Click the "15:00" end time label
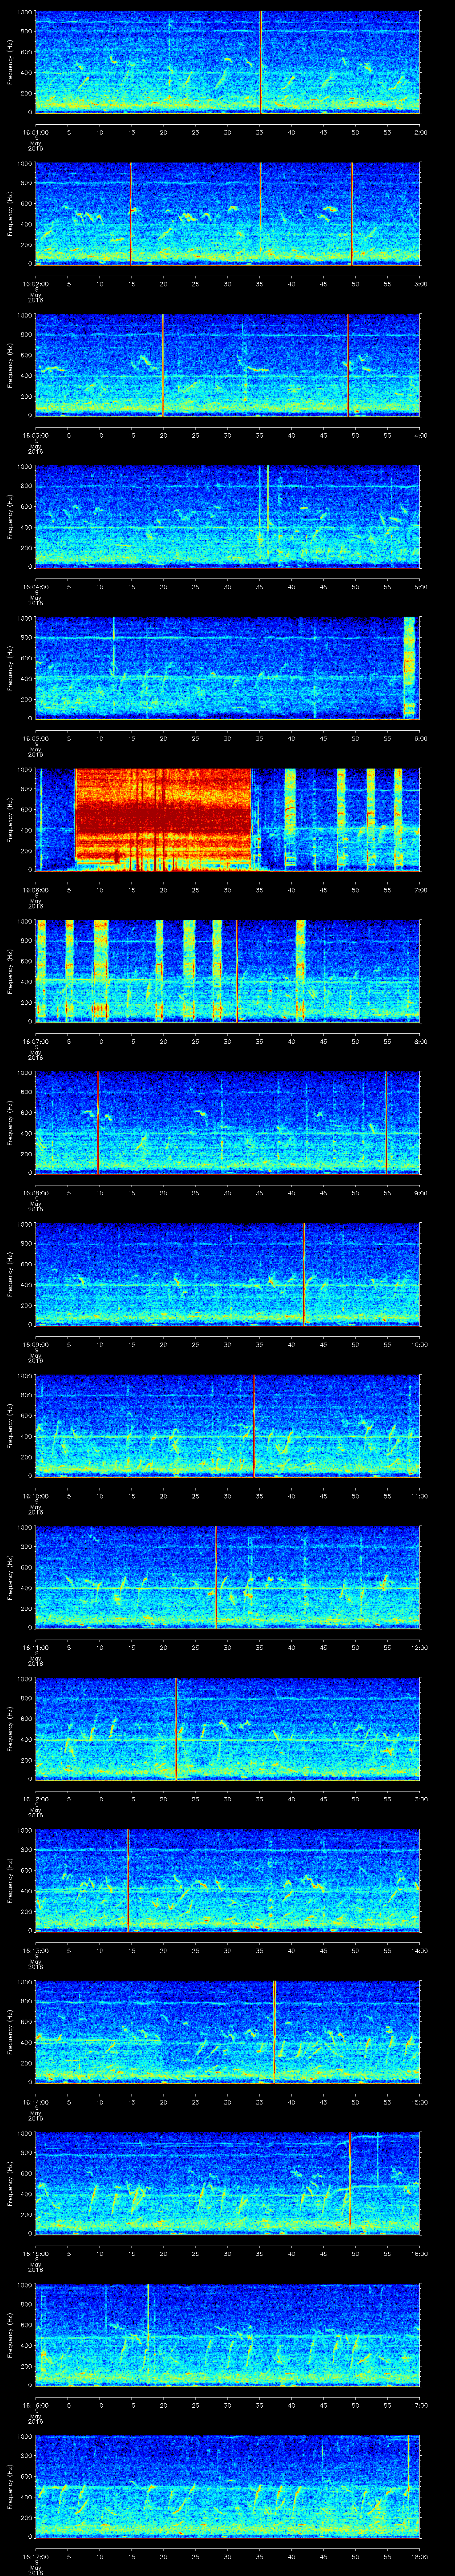The height and width of the screenshot is (2576, 455). click(x=420, y=2101)
